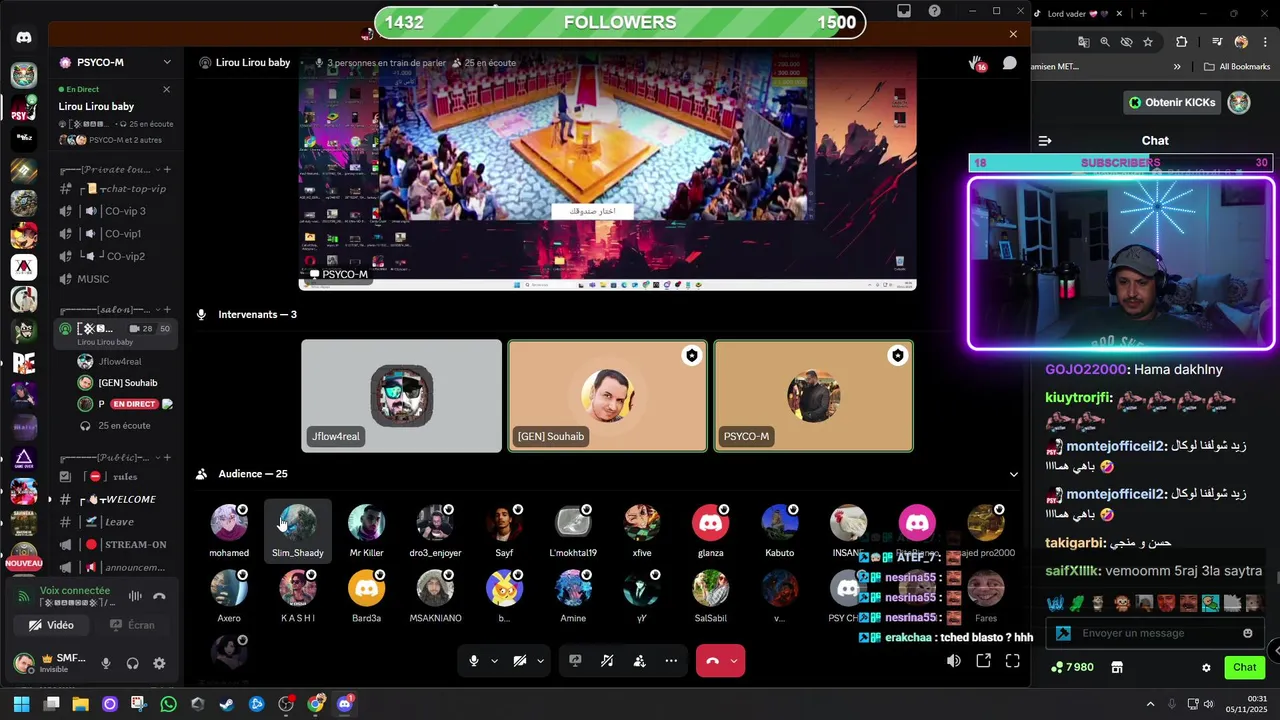
Task: Open the rules channel
Action: tap(115, 477)
